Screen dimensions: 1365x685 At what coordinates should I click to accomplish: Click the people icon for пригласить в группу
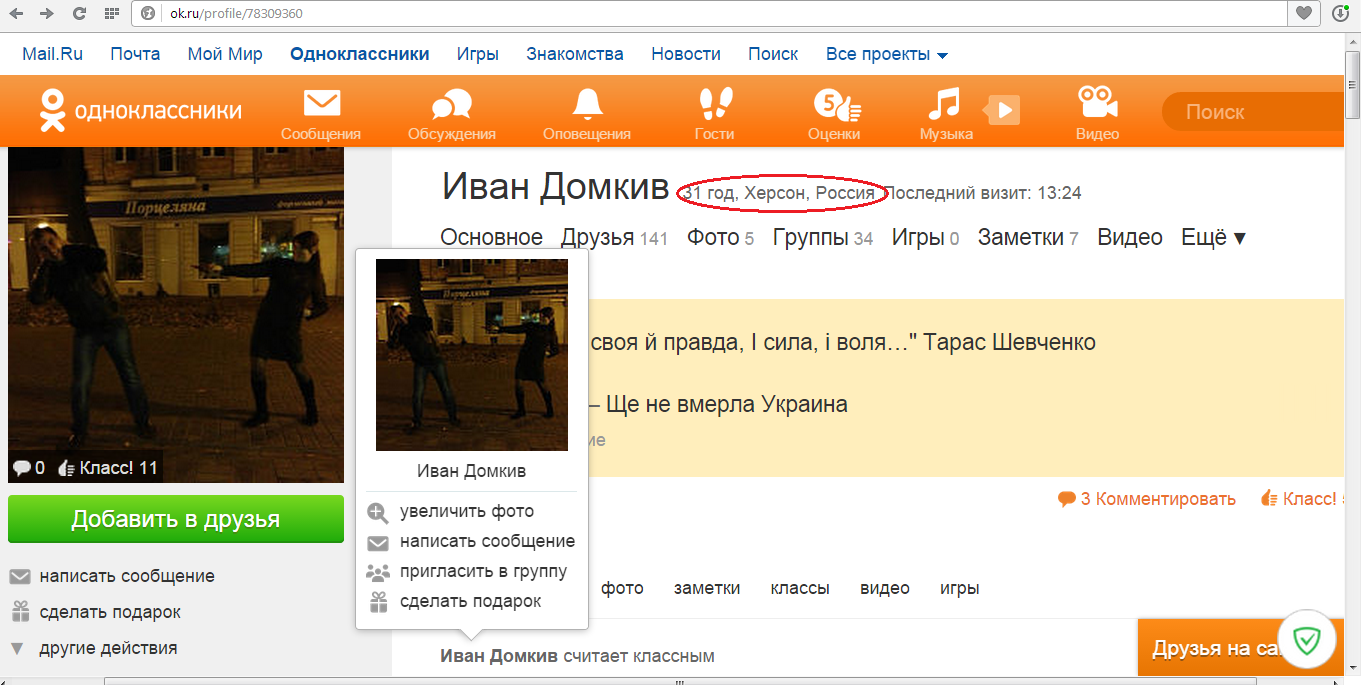tap(378, 573)
